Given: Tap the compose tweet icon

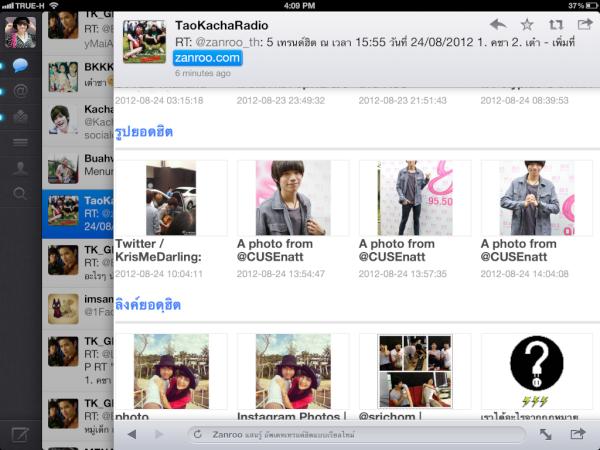Looking at the screenshot, I should pos(20,435).
